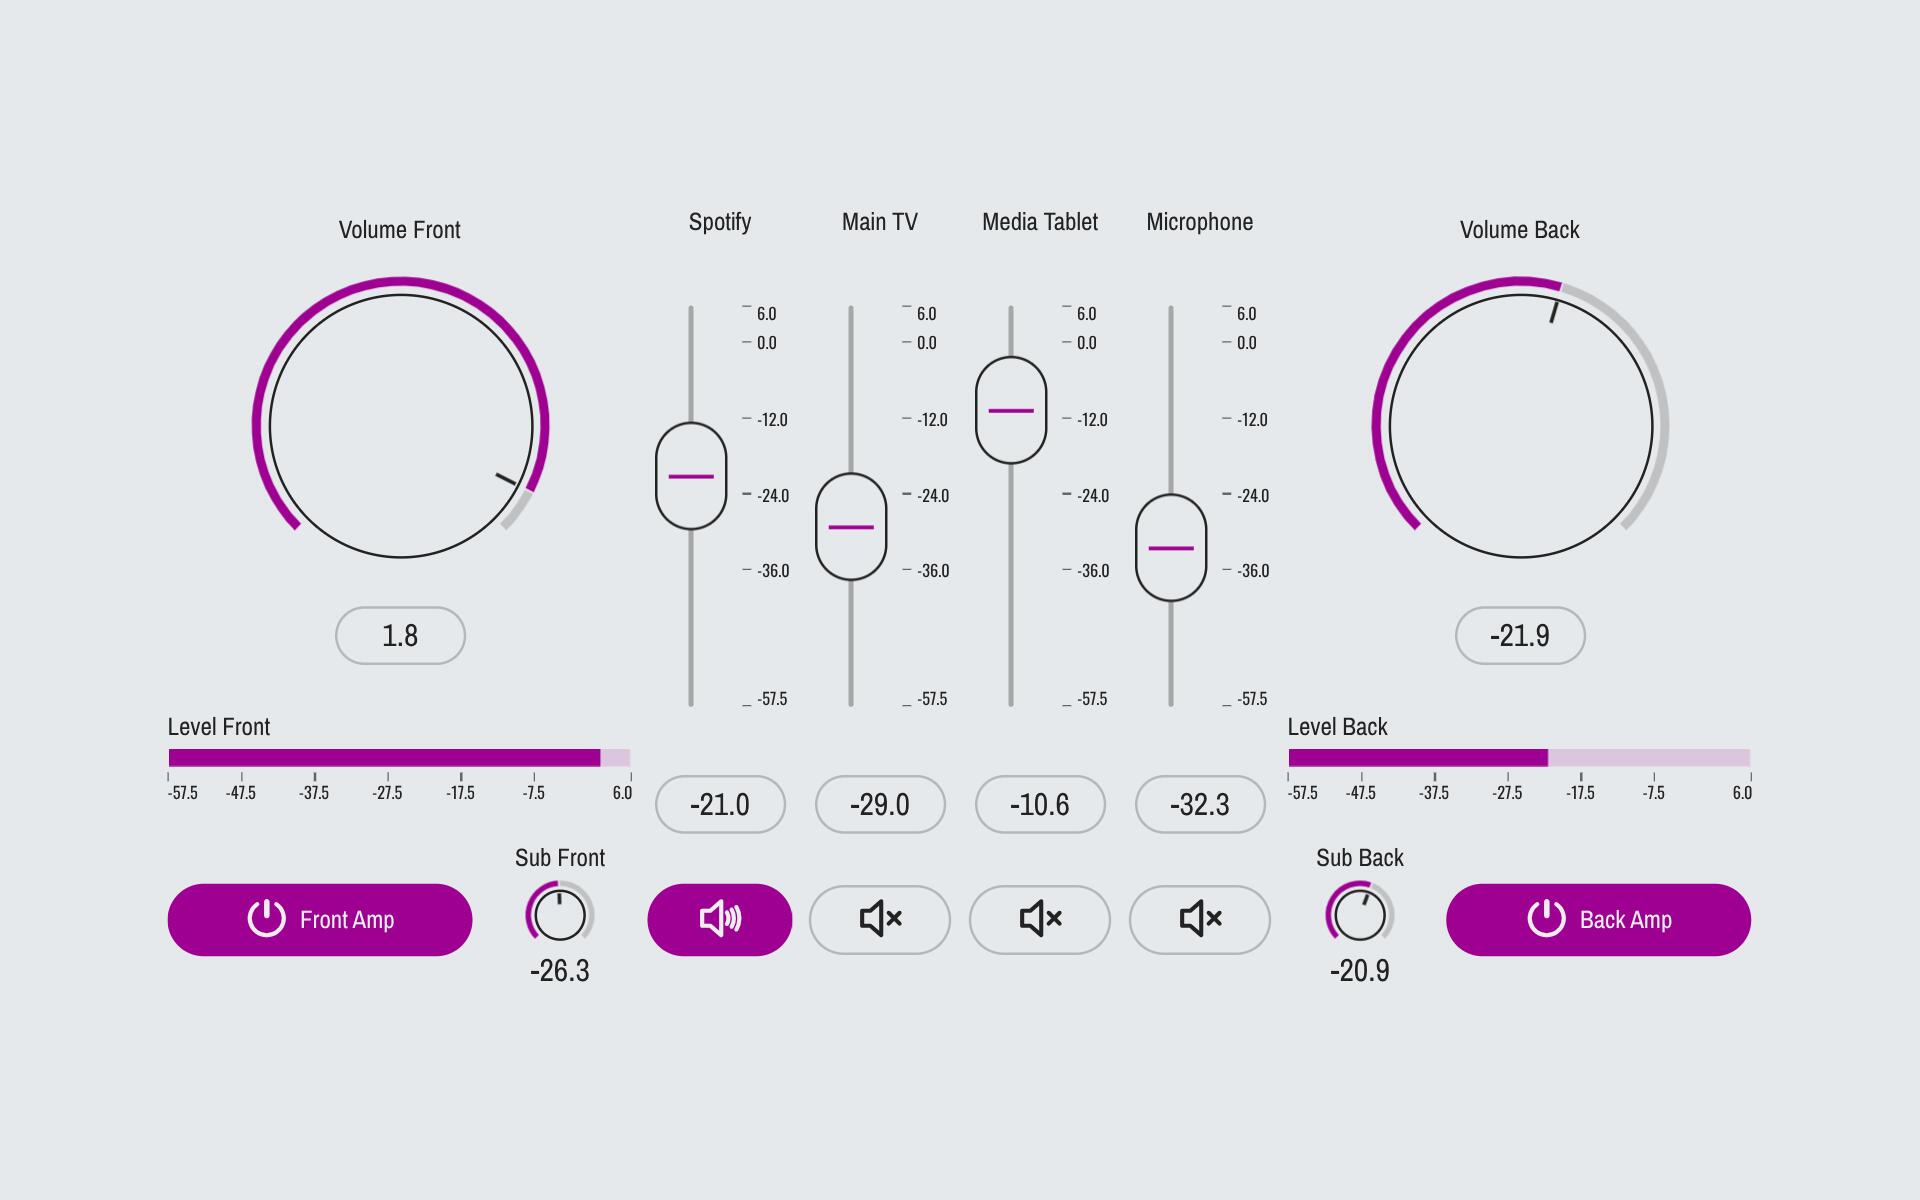Select the Volume Back value field -21.9
The width and height of the screenshot is (1920, 1200).
[x=1520, y=635]
